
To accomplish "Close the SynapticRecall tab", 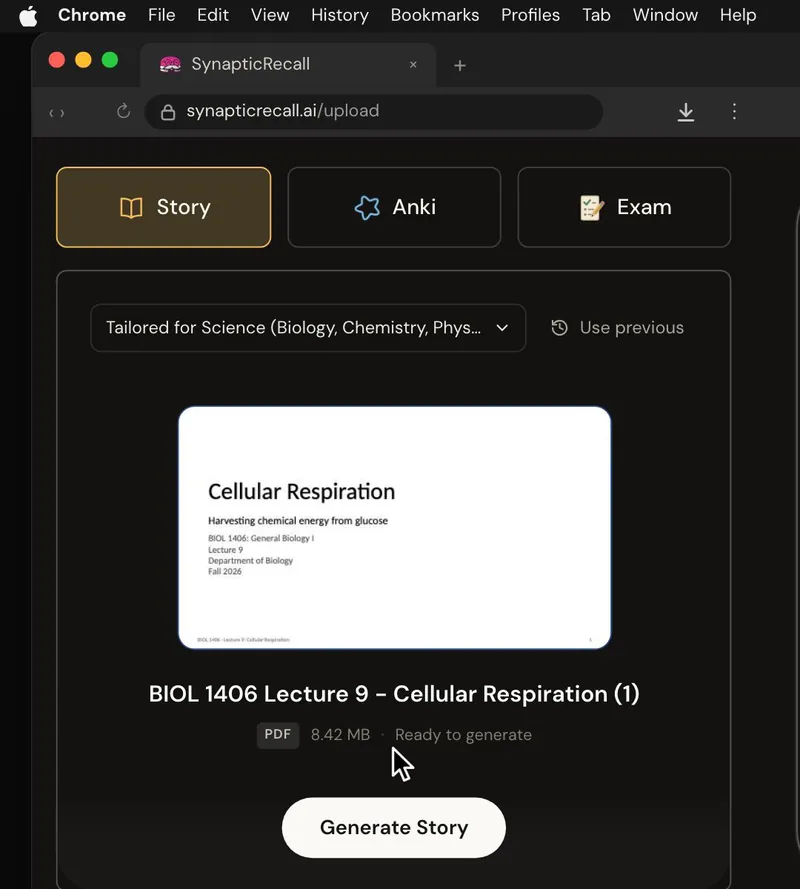I will tap(413, 65).
